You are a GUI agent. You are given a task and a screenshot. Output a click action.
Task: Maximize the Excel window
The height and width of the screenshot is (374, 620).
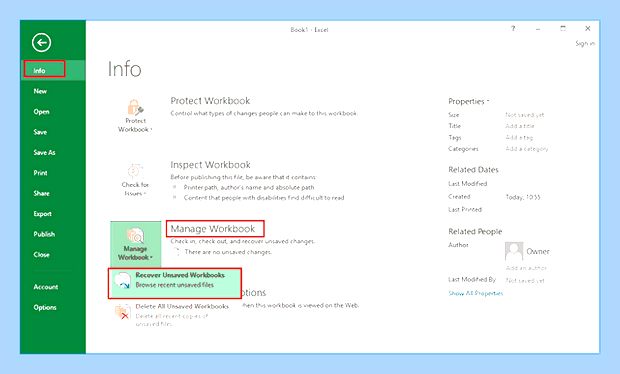[x=563, y=28]
